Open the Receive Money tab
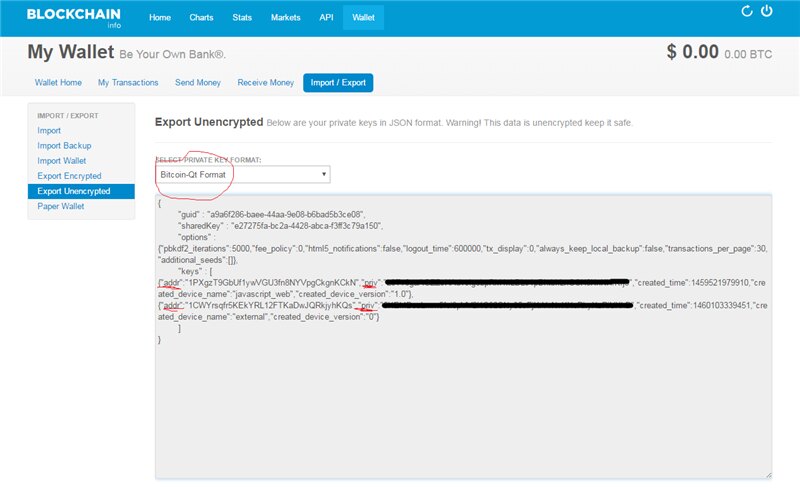The width and height of the screenshot is (800, 488). pos(265,82)
